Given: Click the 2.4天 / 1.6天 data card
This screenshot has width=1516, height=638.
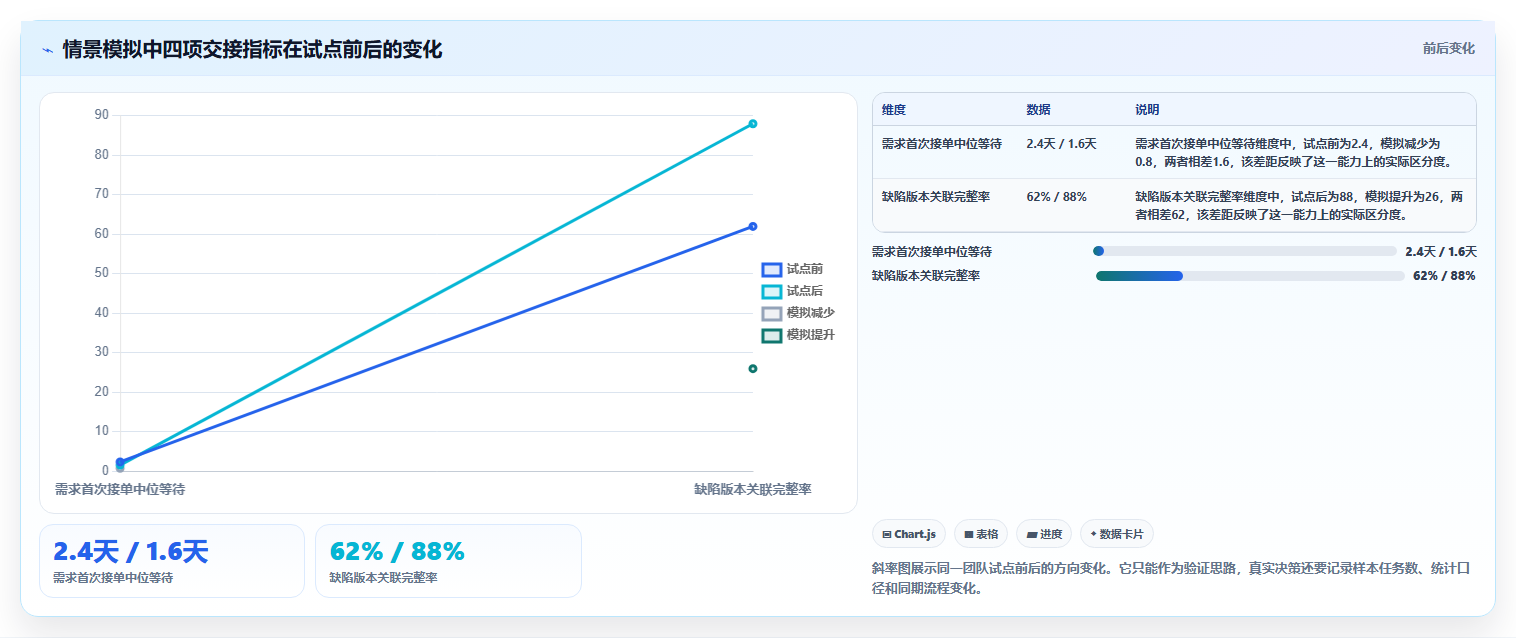Looking at the screenshot, I should [171, 561].
